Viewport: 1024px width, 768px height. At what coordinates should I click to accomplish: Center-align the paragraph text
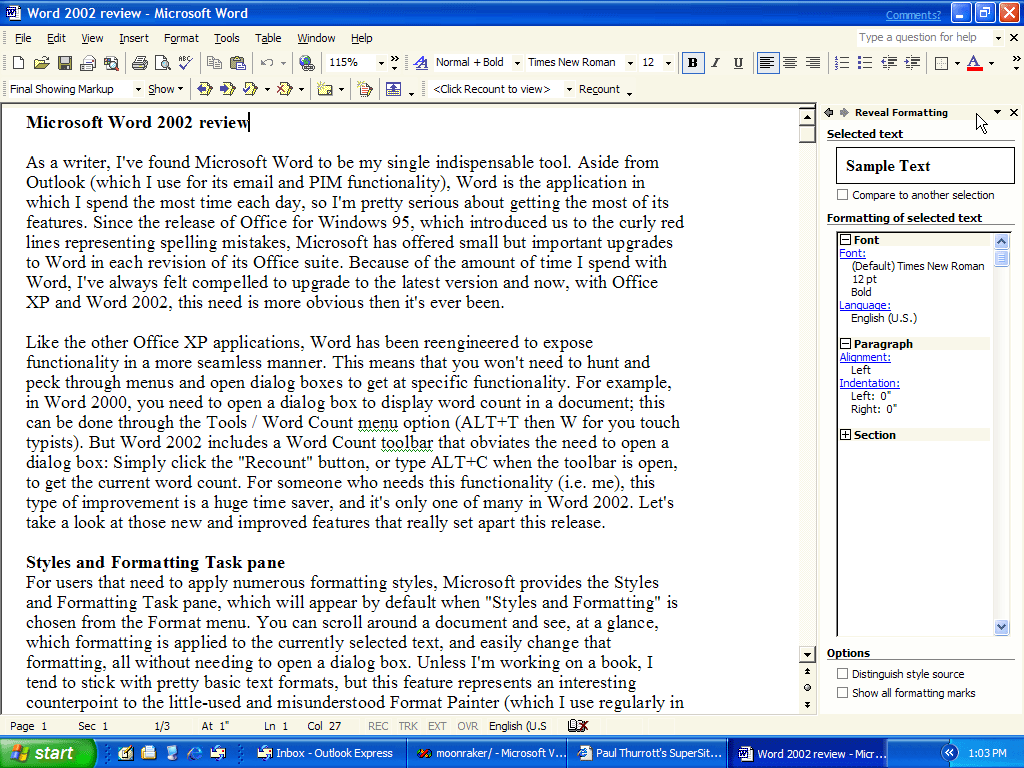click(x=790, y=63)
